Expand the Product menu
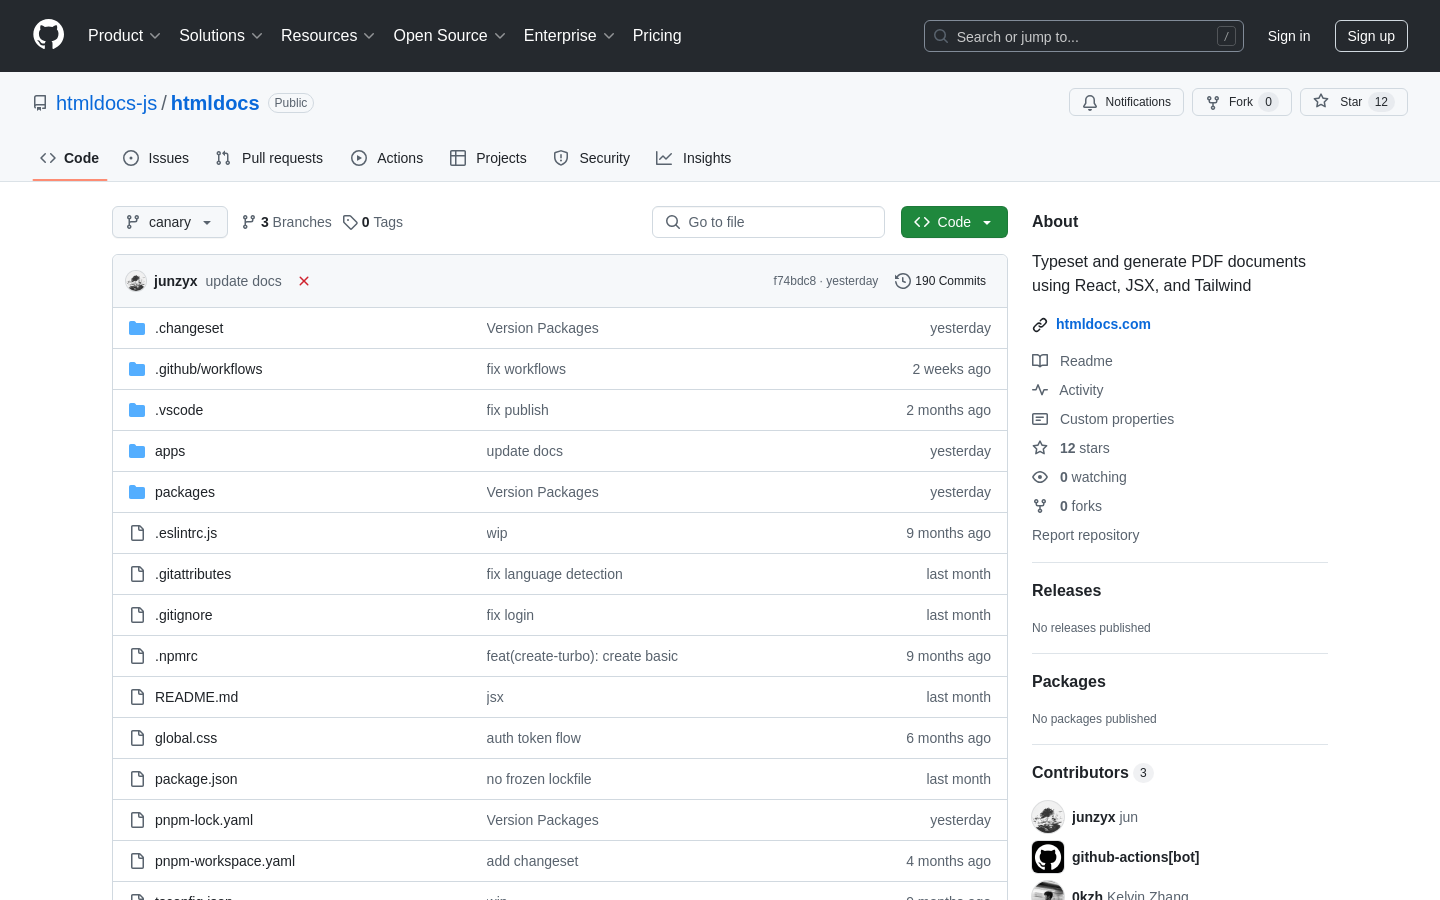The width and height of the screenshot is (1440, 900). coord(124,35)
